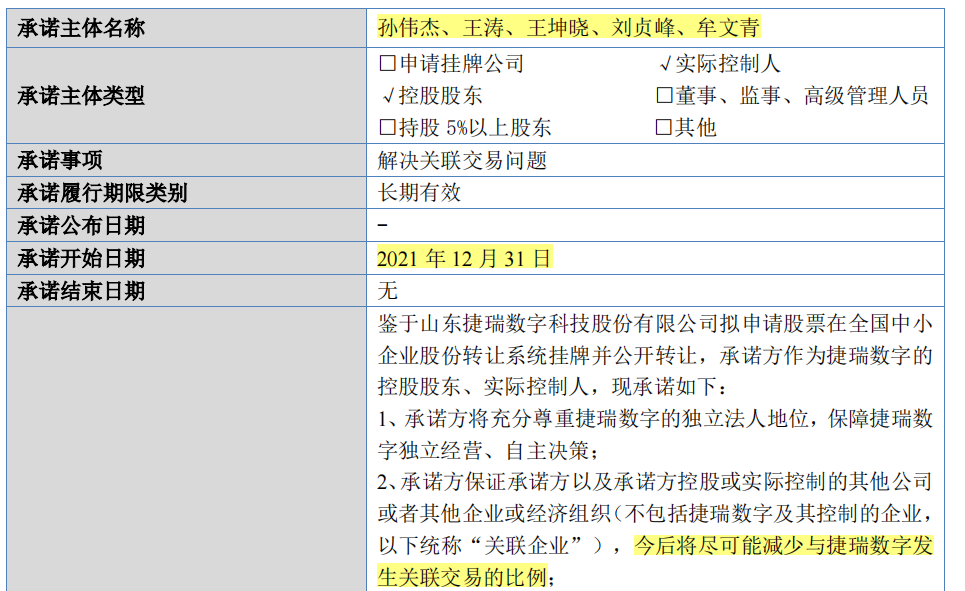This screenshot has height=591, width=965.
Task: Uncheck the 实际控制人 check mark
Action: point(665,64)
